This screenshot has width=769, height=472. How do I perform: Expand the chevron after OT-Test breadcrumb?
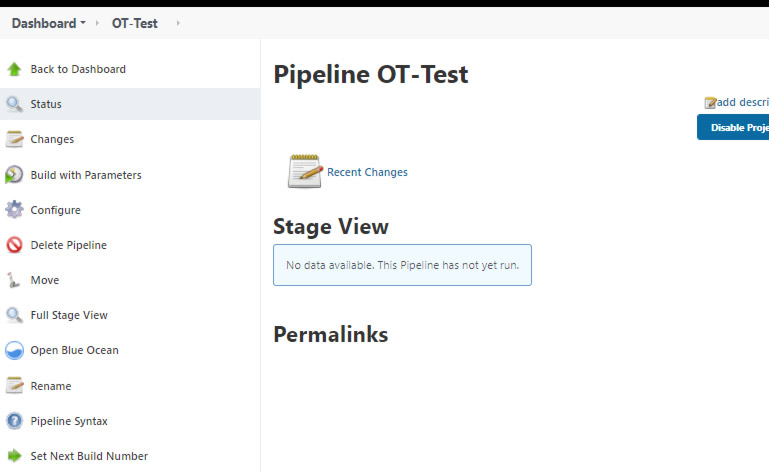click(178, 23)
